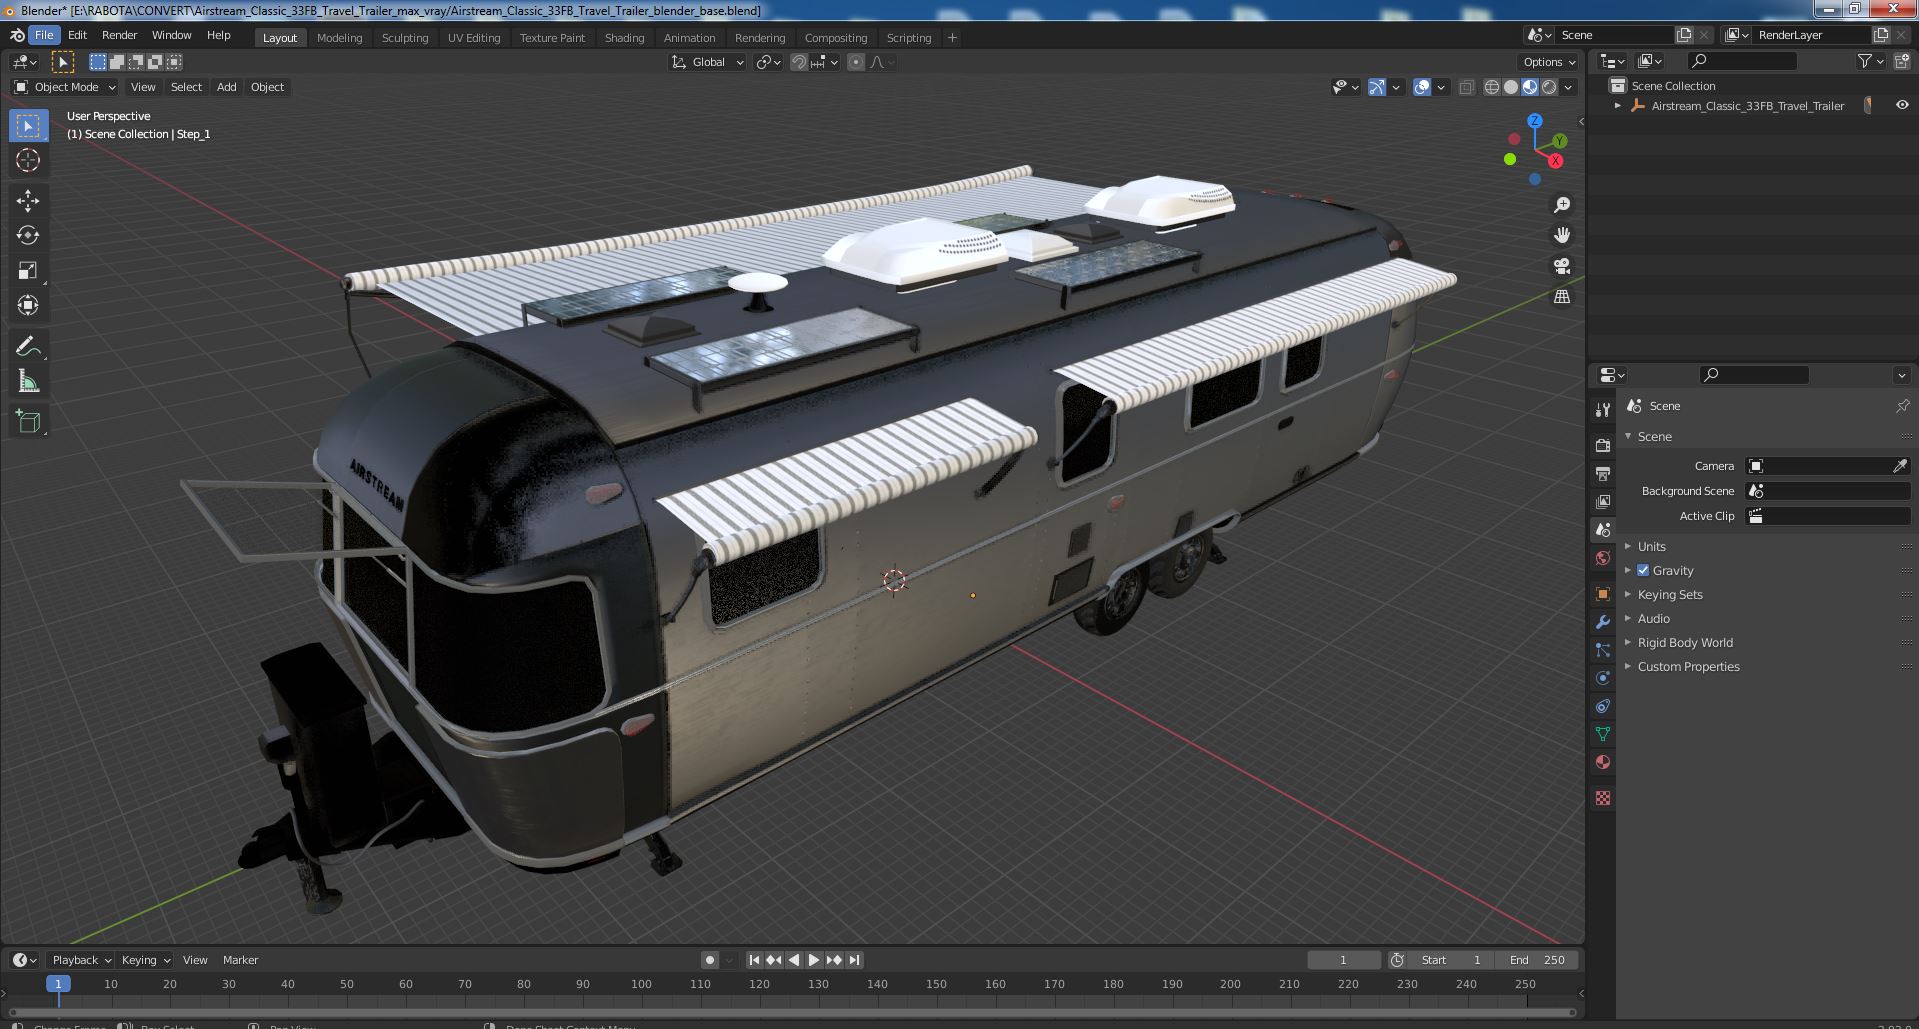Activate the Scale tool
1919x1029 pixels.
click(28, 270)
